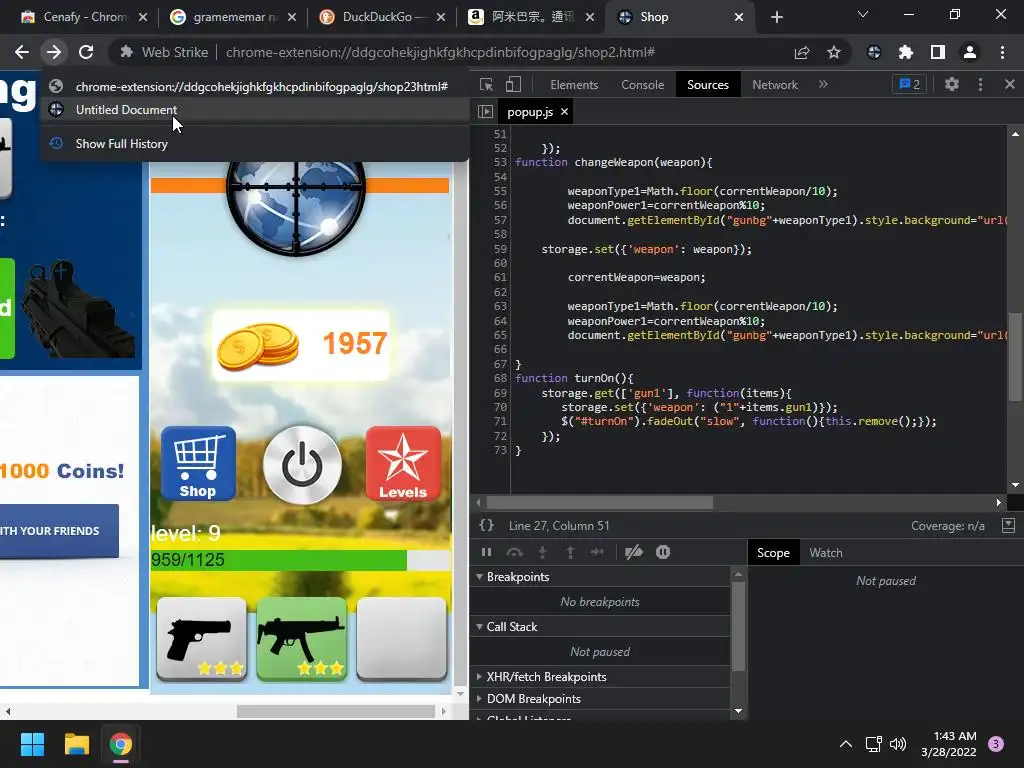
Task: Select Show Full History entry
Action: (x=255, y=144)
